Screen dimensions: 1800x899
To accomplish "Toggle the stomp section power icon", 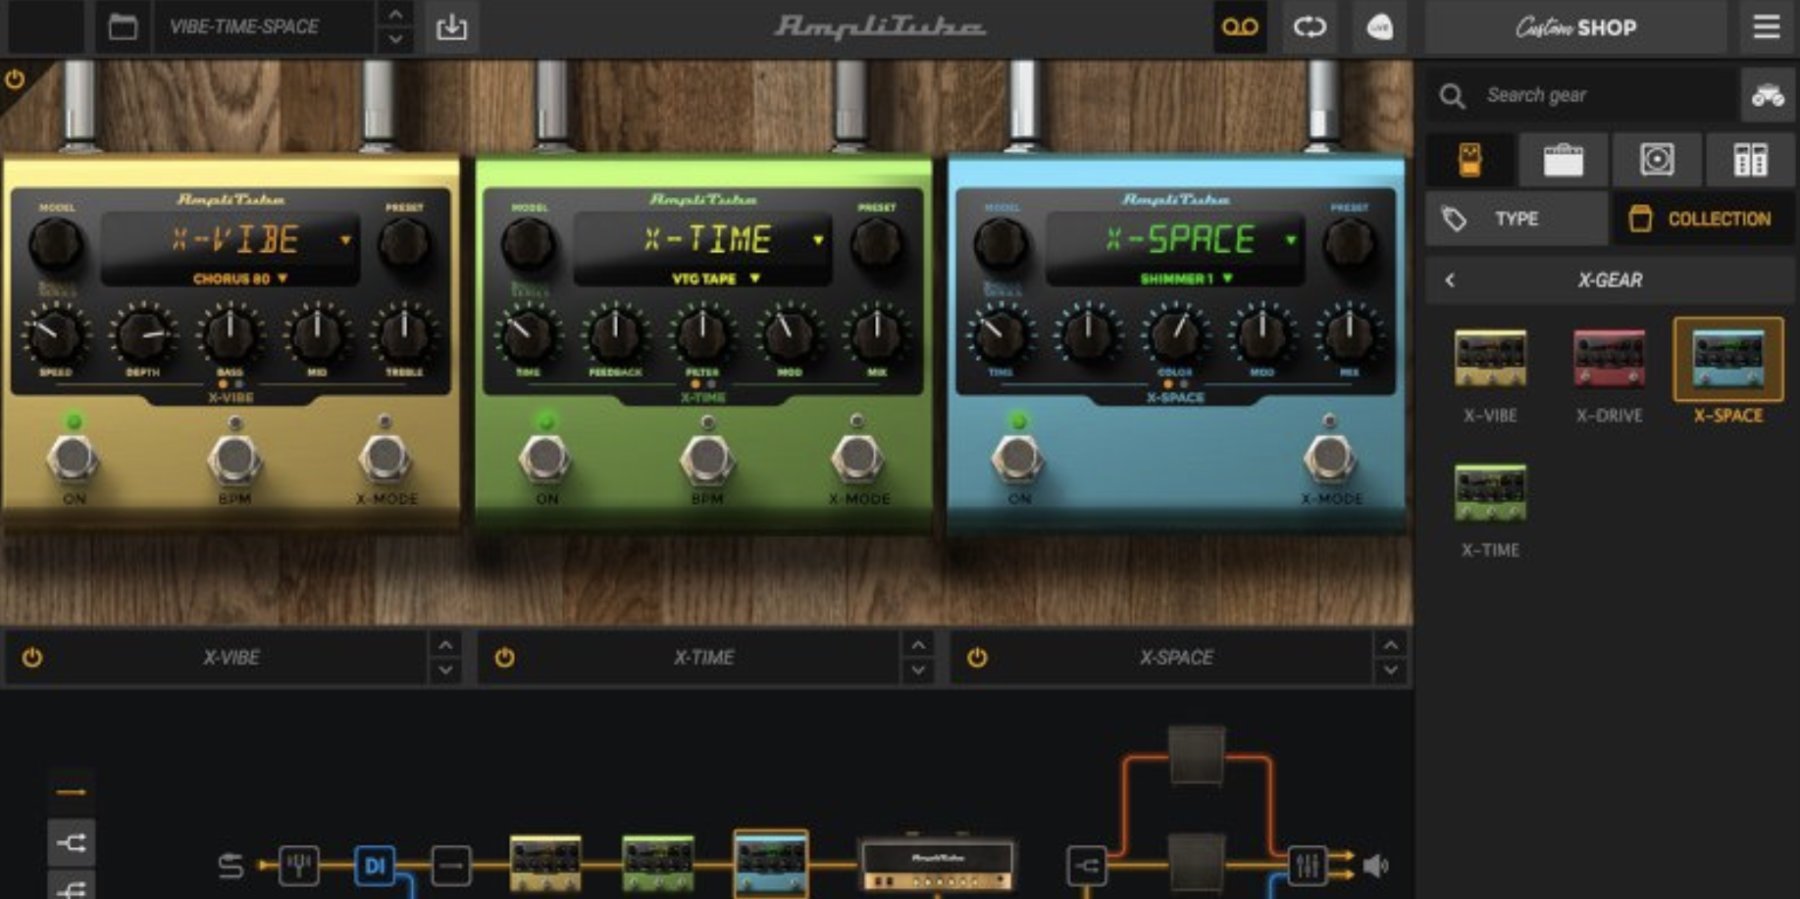I will [x=15, y=79].
